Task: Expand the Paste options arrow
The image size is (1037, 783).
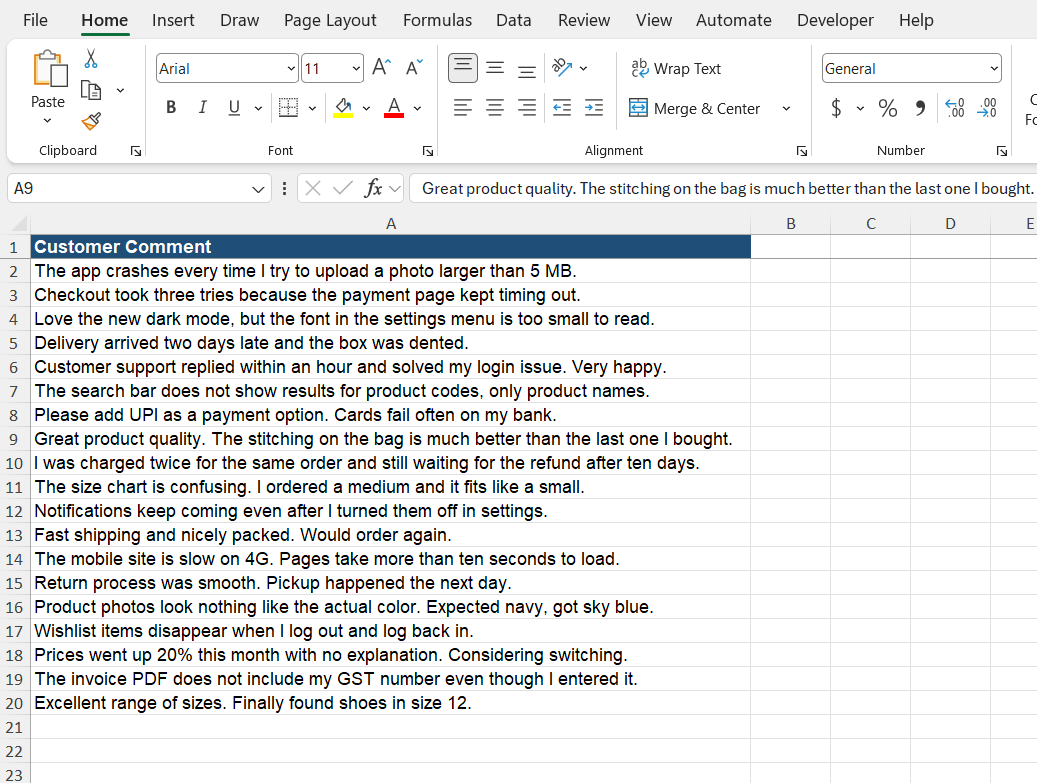Action: pyautogui.click(x=47, y=120)
